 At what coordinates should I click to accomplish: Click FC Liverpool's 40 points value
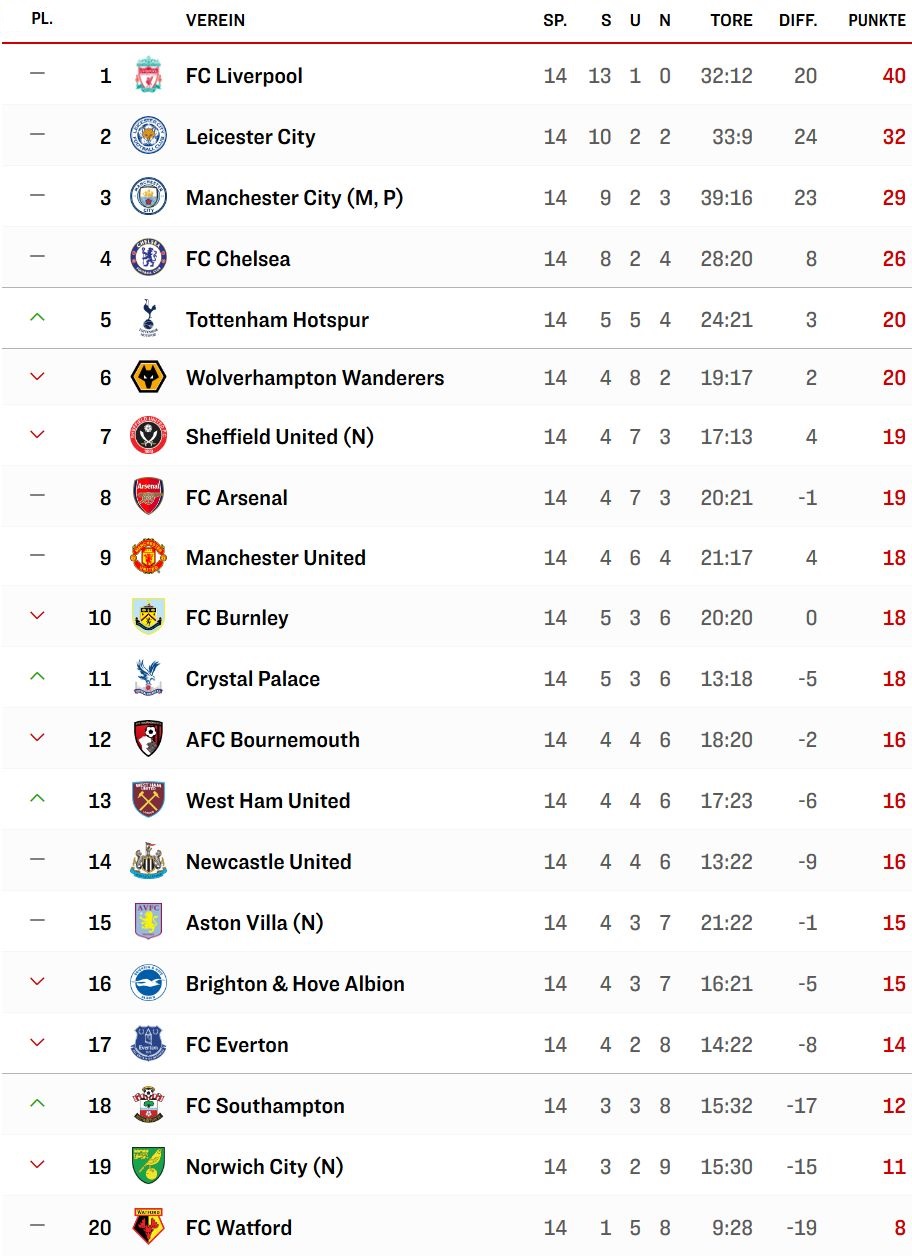[x=894, y=76]
